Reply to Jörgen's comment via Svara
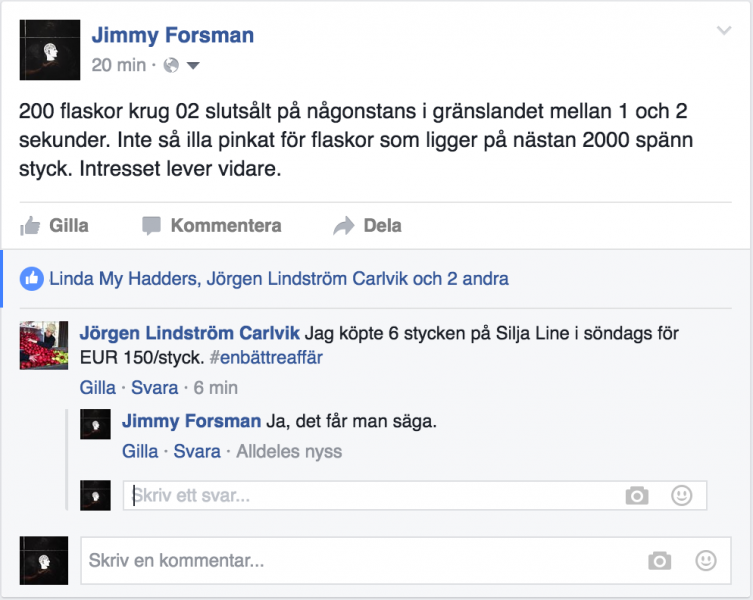This screenshot has height=600, width=753. [x=155, y=387]
